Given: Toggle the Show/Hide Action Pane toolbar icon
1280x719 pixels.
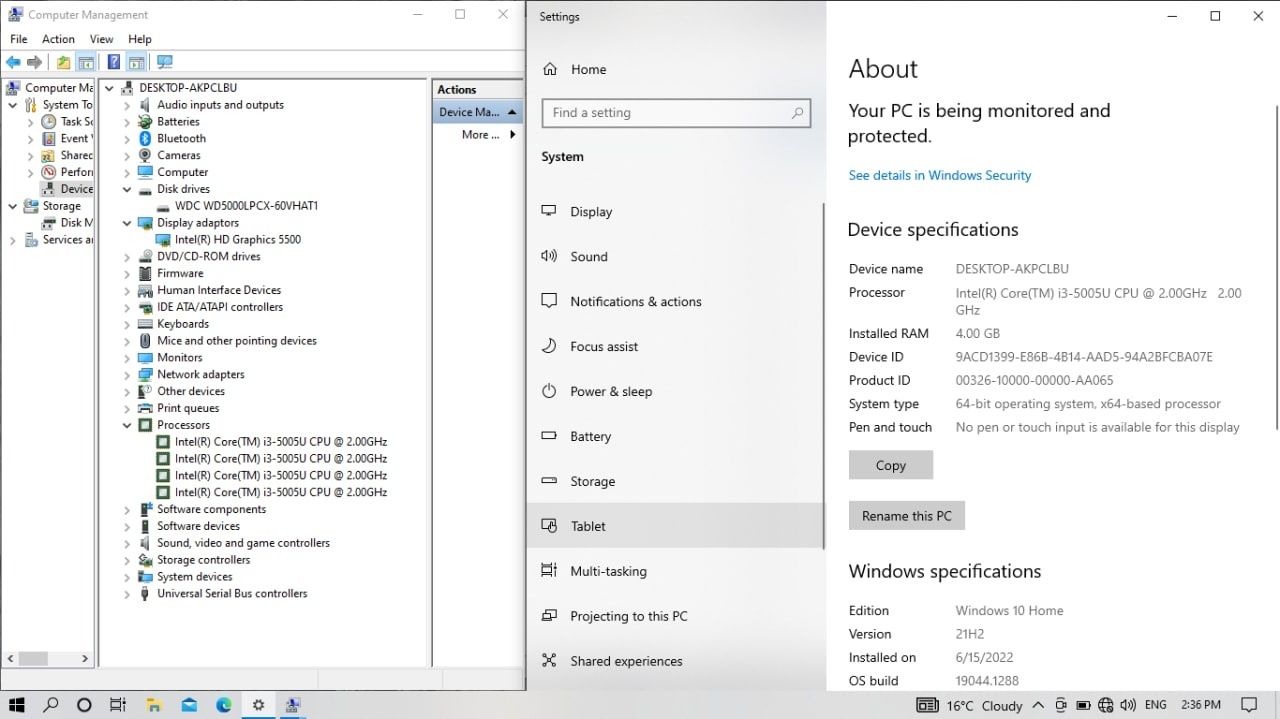Looking at the screenshot, I should point(136,62).
